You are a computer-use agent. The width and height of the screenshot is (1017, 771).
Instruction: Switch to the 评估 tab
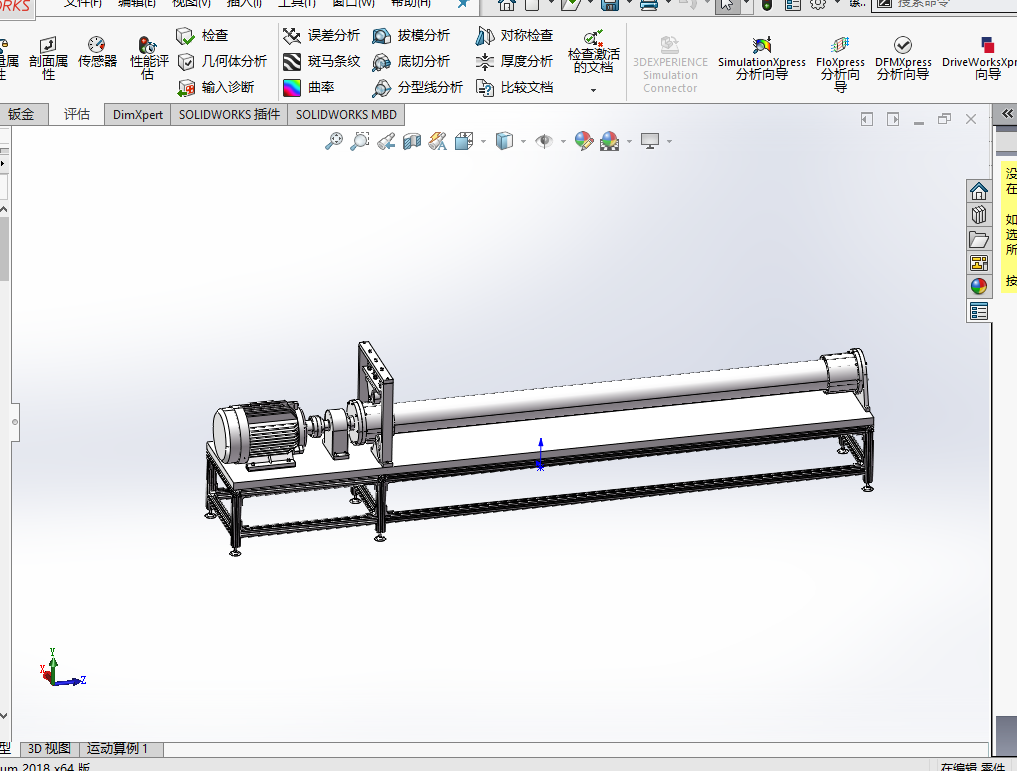tap(77, 115)
